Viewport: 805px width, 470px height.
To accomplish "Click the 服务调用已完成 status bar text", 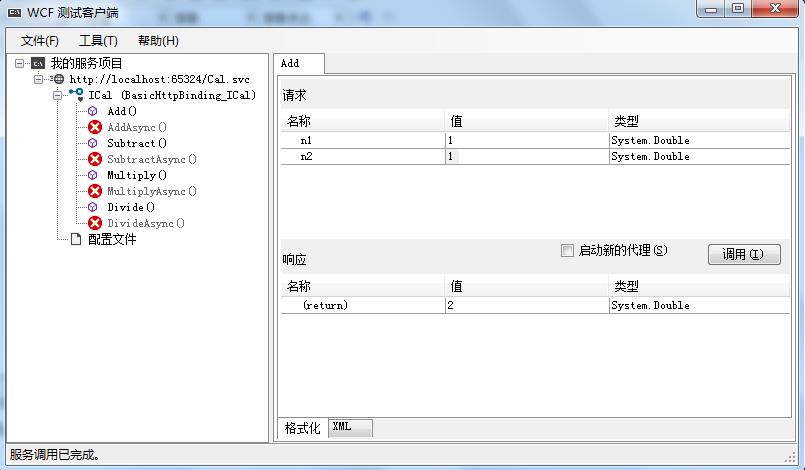I will (55, 455).
